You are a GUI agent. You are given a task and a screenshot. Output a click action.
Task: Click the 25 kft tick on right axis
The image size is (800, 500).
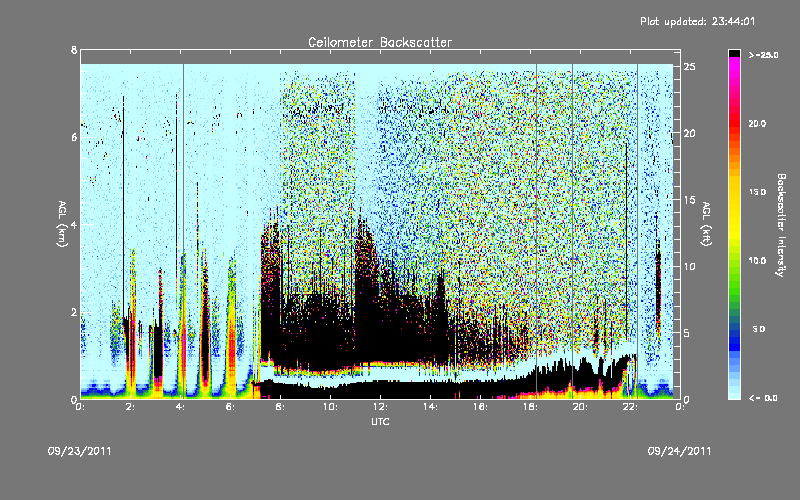(689, 67)
